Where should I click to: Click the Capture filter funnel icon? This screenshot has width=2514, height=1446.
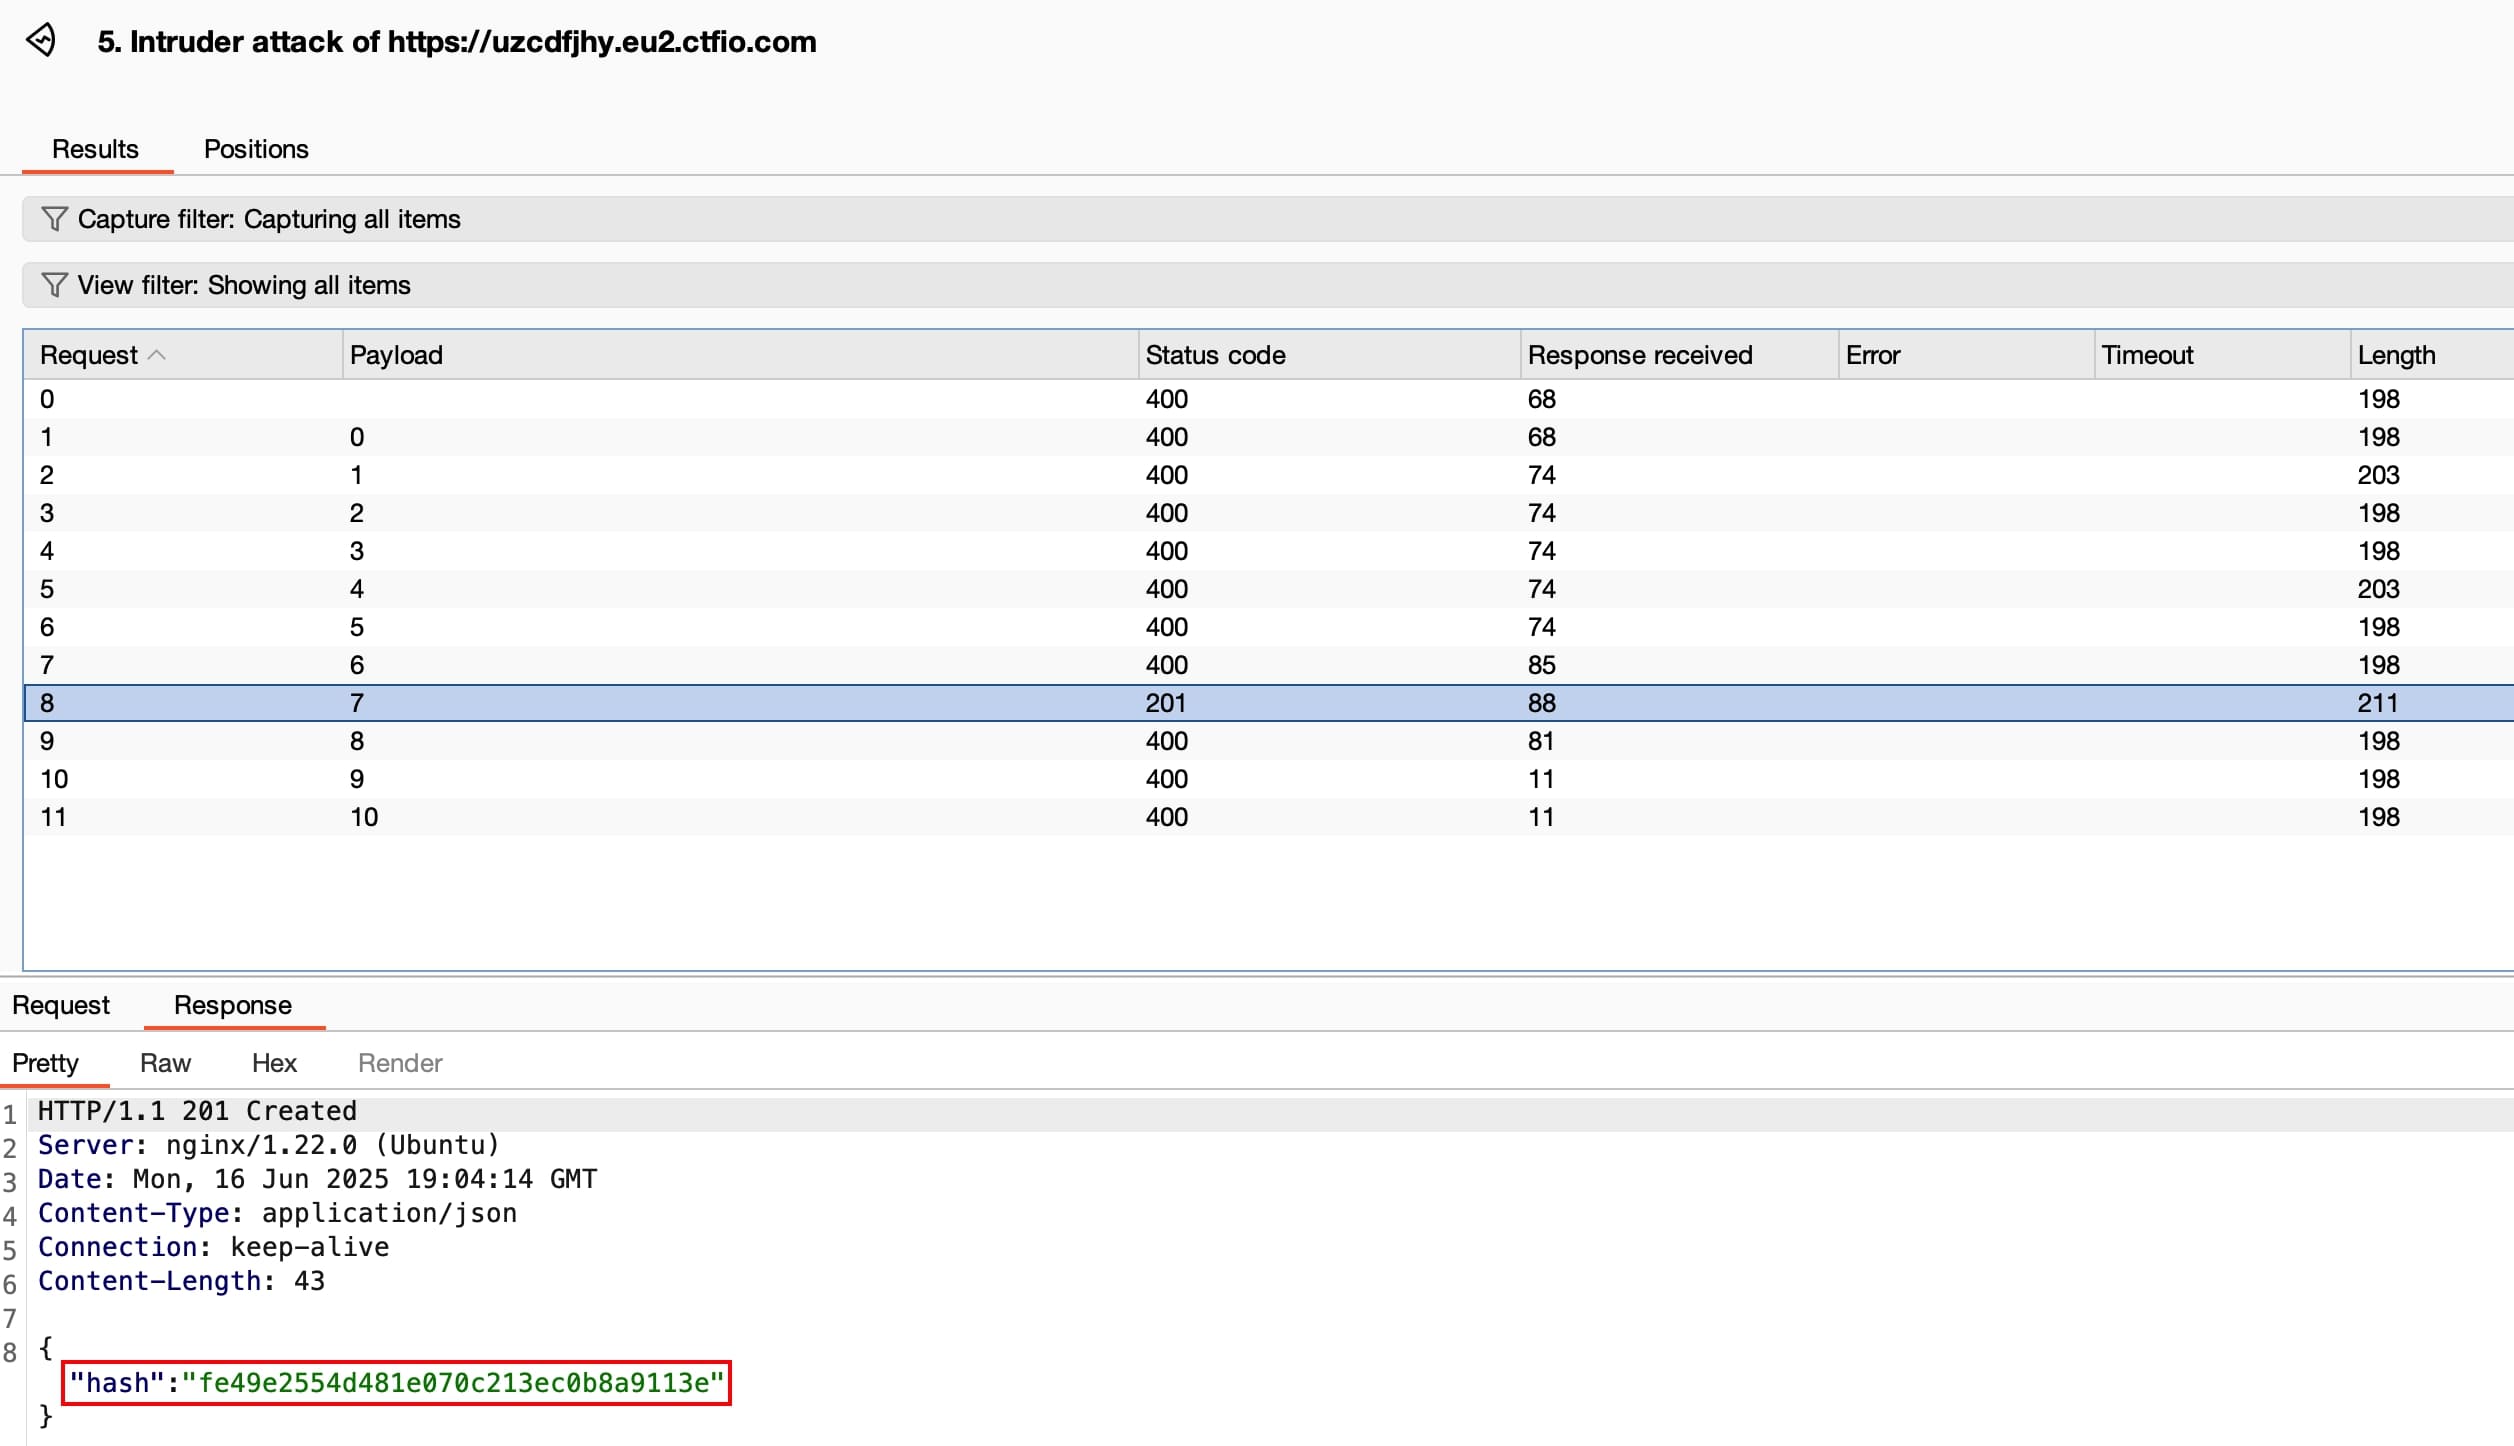click(x=54, y=219)
